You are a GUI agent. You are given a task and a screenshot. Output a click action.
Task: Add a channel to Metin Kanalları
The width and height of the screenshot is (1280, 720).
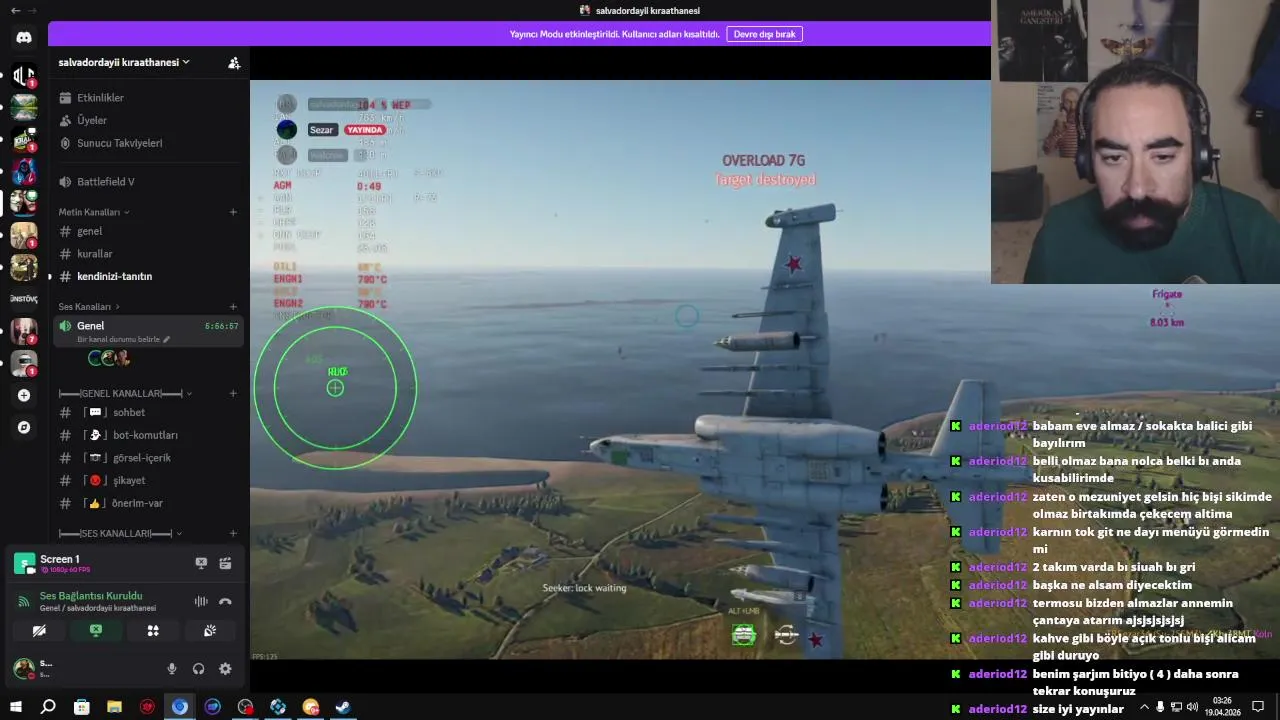[233, 212]
